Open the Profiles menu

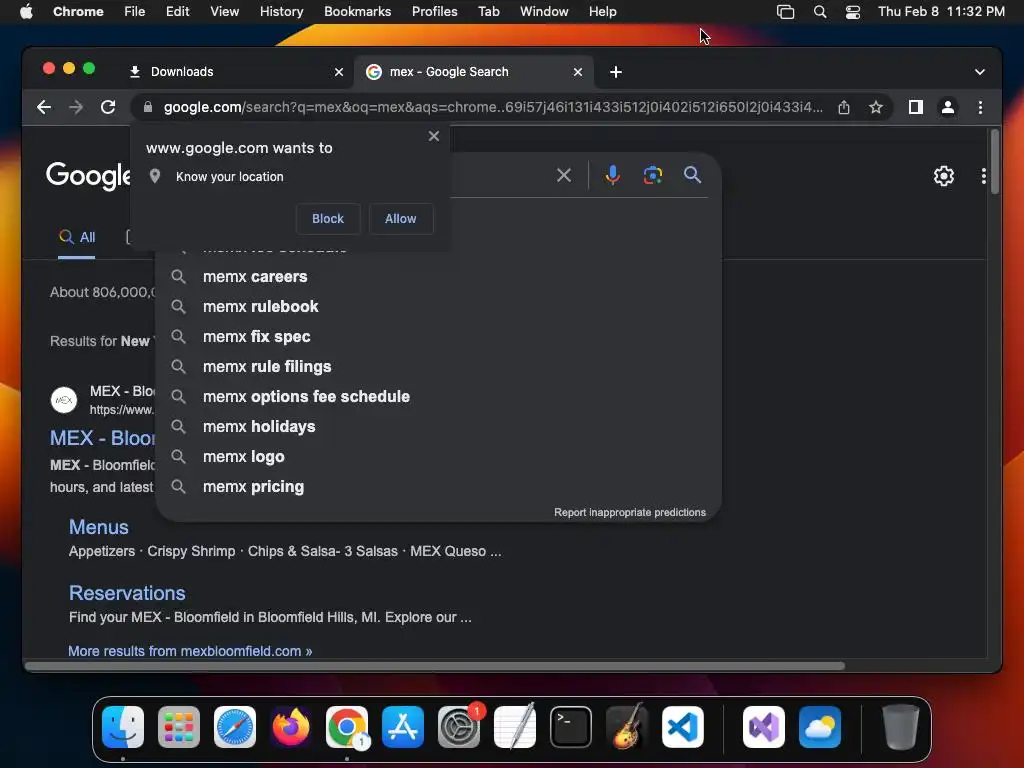[x=434, y=12]
